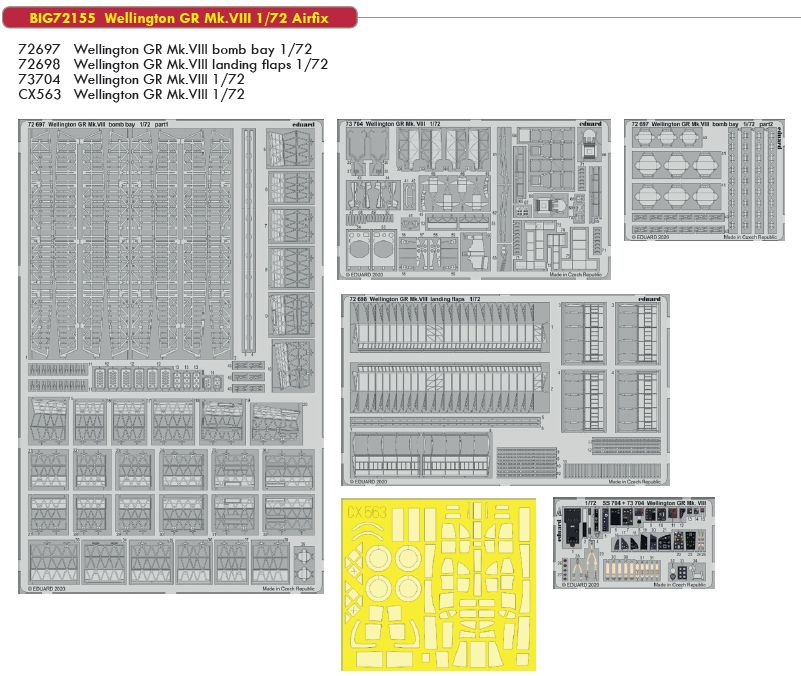Click 'Made in Czech Republic' on the bomb bay part1 fret
This screenshot has height=676, width=801.
click(289, 589)
